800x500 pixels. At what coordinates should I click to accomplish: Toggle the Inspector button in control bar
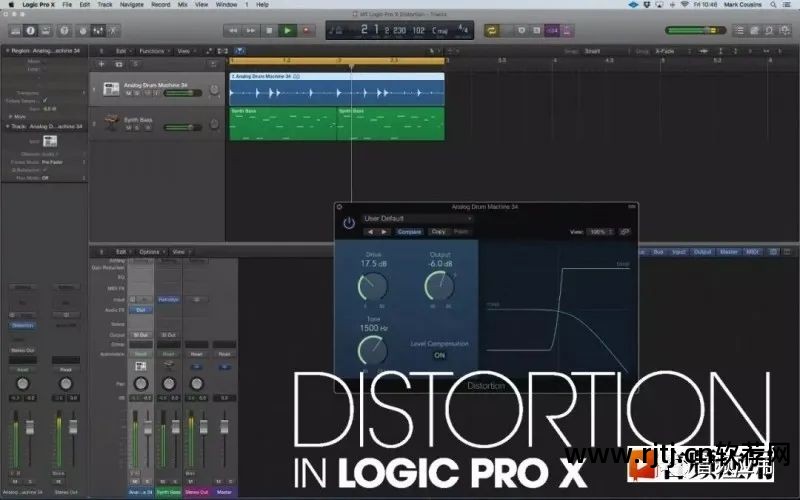pyautogui.click(x=31, y=31)
